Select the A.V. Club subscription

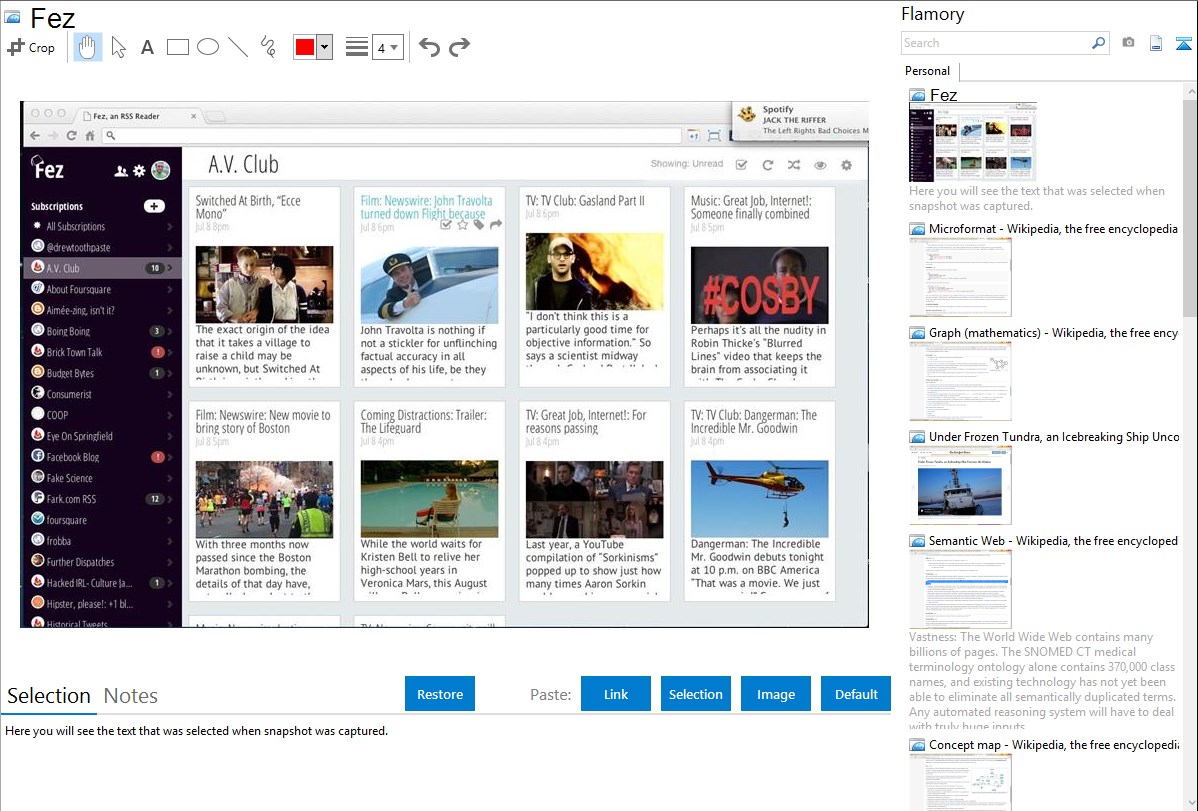coord(102,268)
